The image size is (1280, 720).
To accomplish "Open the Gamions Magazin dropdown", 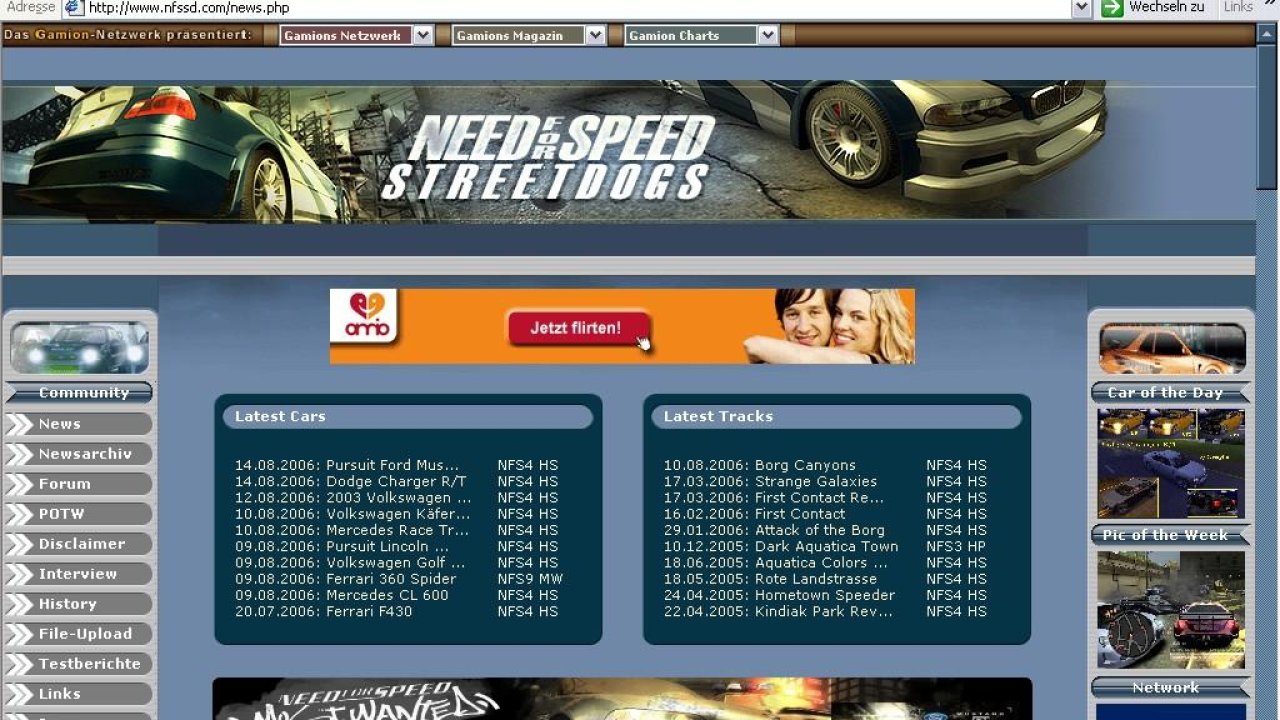I will (x=528, y=35).
